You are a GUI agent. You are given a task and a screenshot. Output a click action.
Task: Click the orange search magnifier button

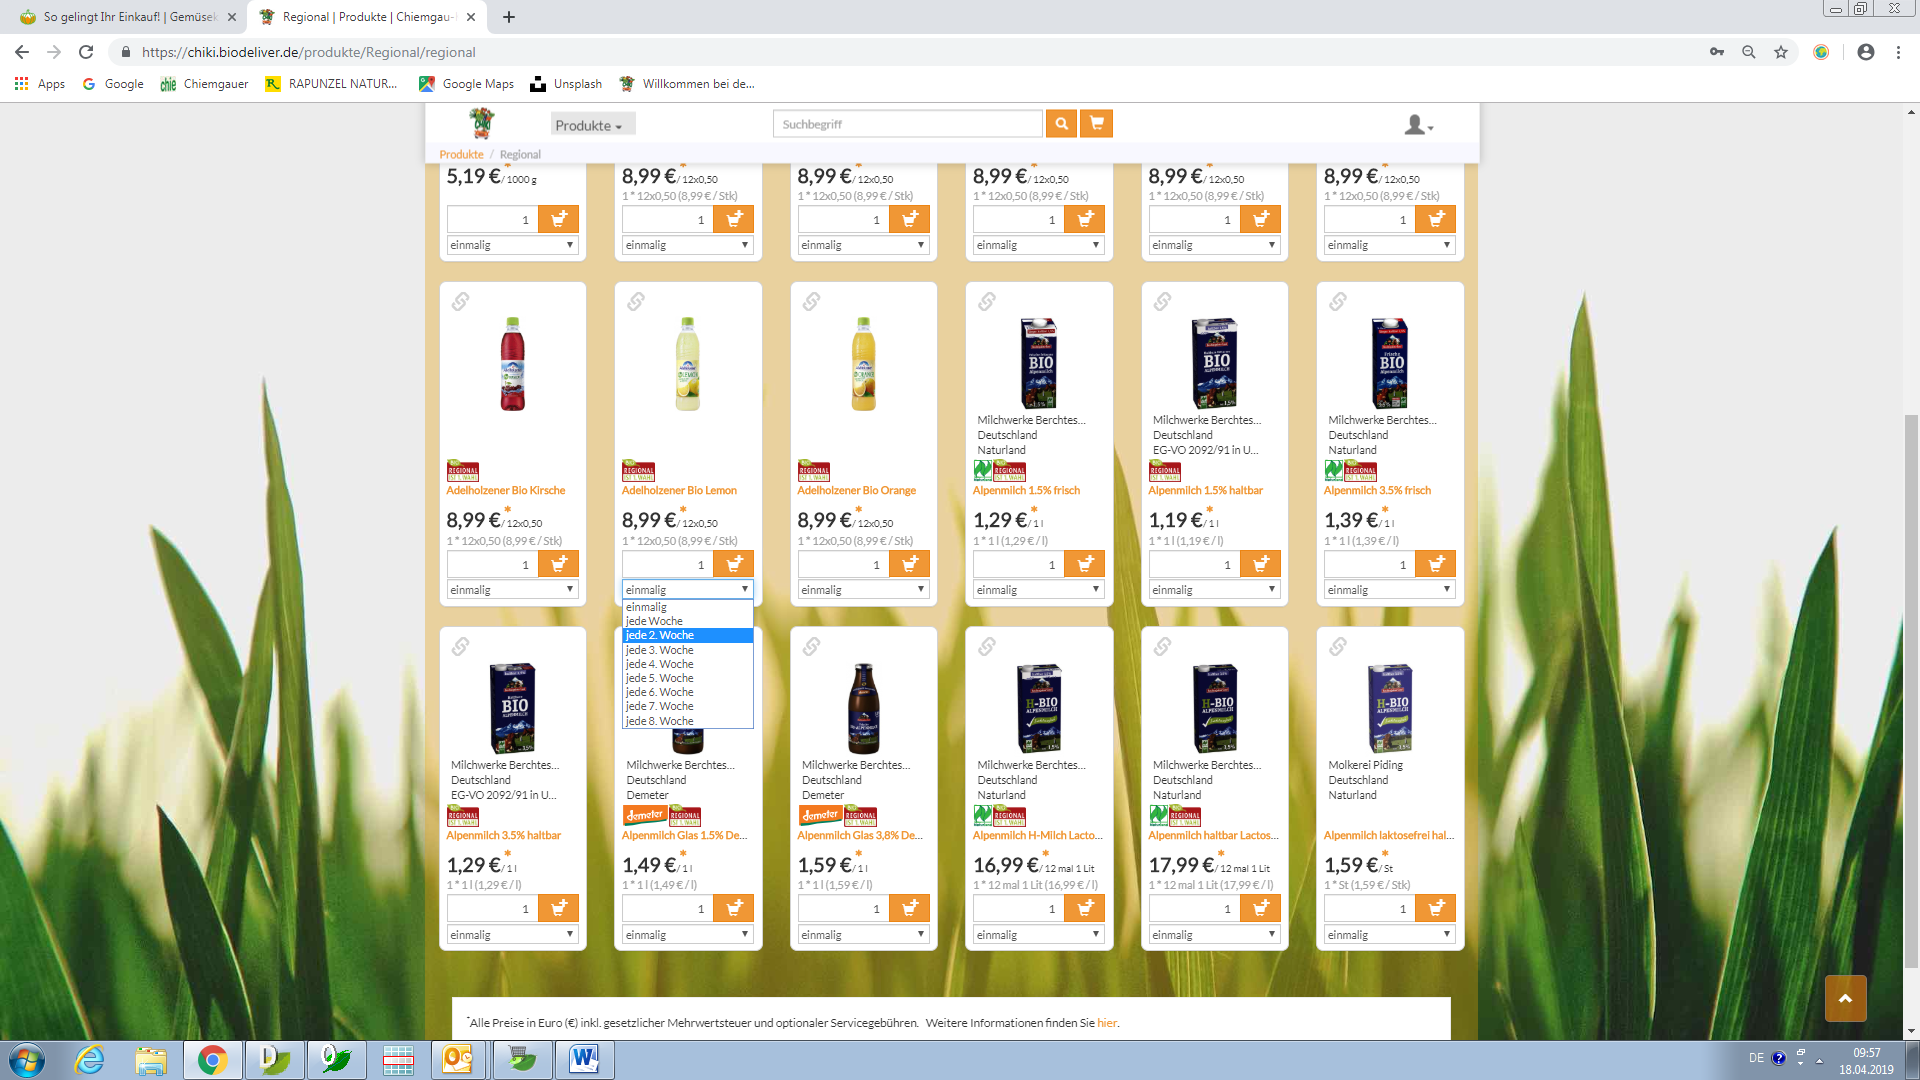[x=1061, y=124]
